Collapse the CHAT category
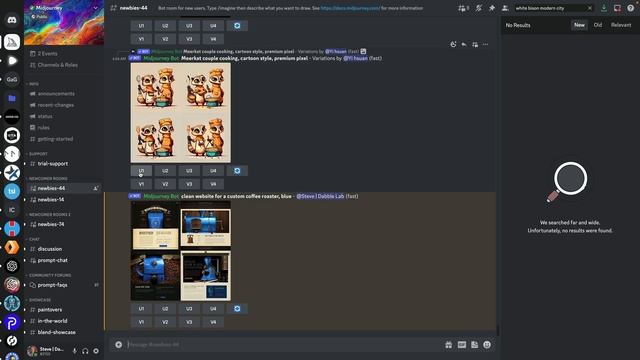The width and height of the screenshot is (640, 360). [x=34, y=239]
